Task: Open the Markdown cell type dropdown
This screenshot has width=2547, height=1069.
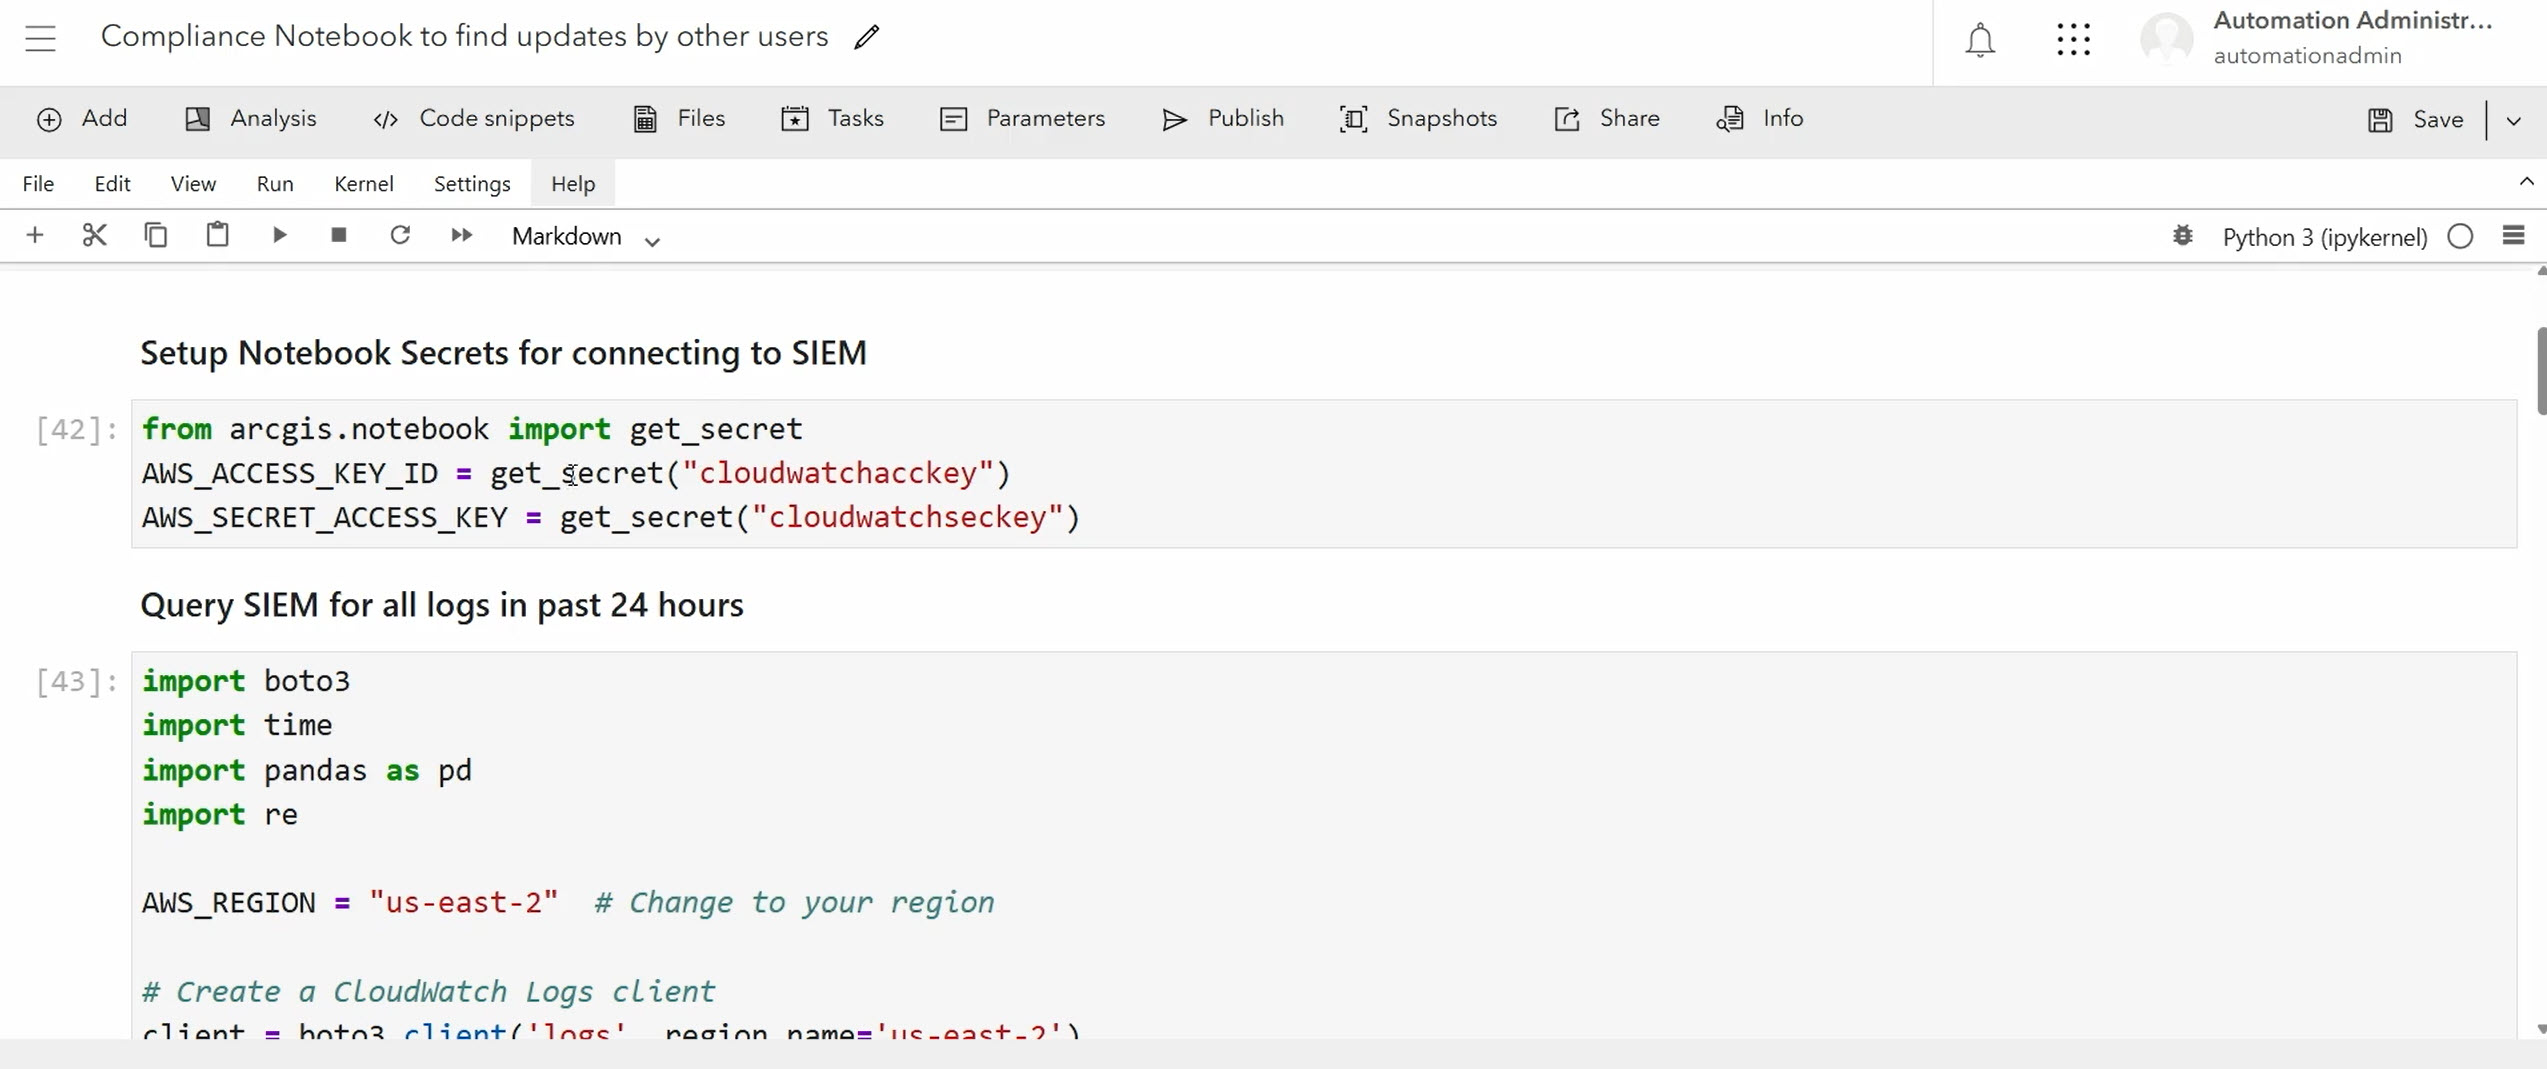Action: [x=586, y=237]
